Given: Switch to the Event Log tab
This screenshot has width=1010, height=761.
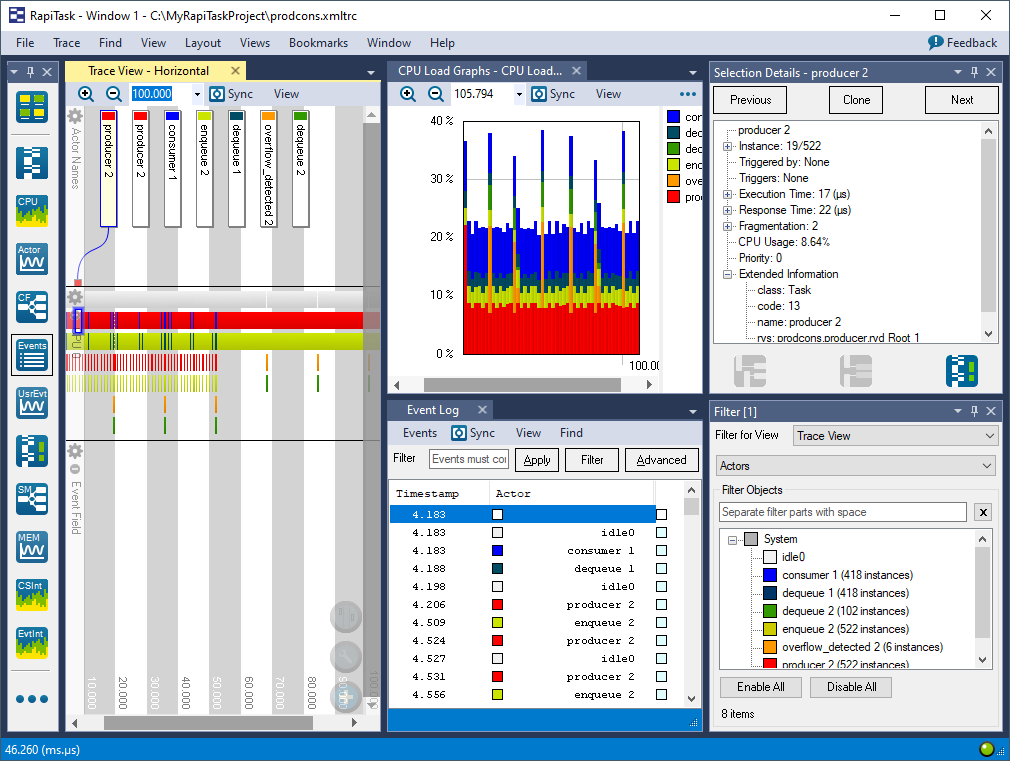Looking at the screenshot, I should coord(432,410).
